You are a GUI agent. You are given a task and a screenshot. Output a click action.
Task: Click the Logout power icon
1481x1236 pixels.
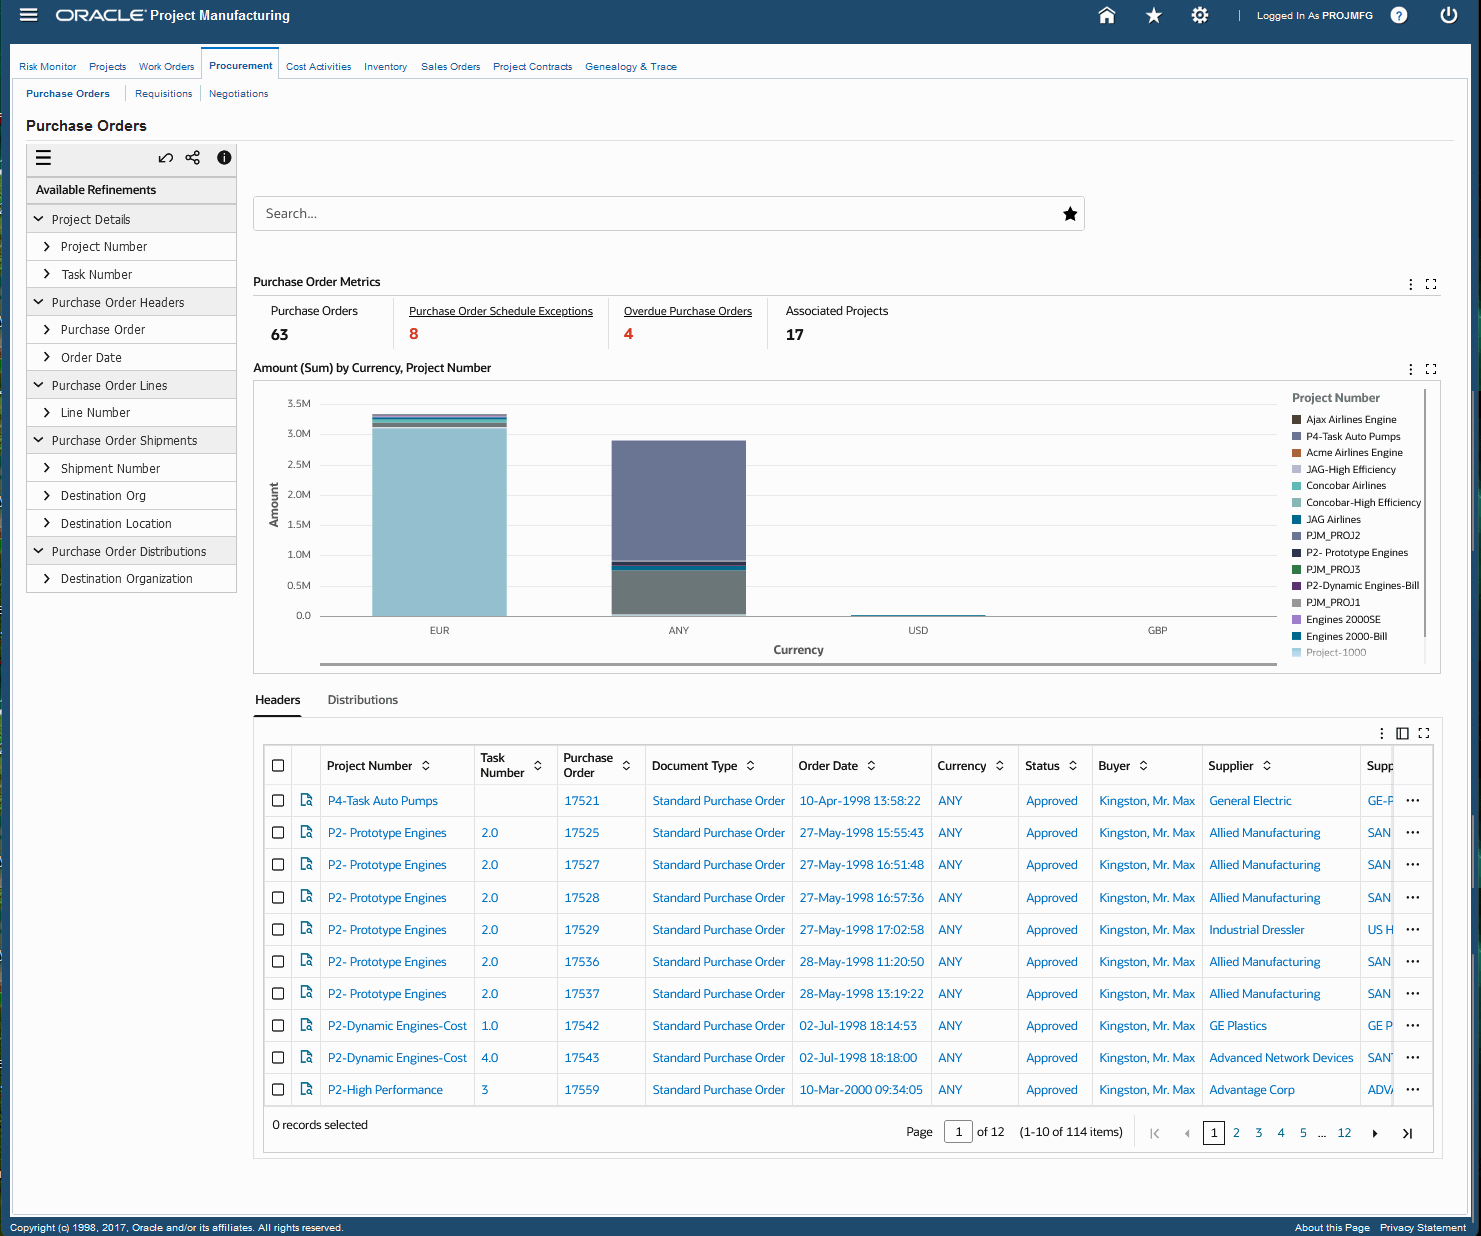(1448, 15)
